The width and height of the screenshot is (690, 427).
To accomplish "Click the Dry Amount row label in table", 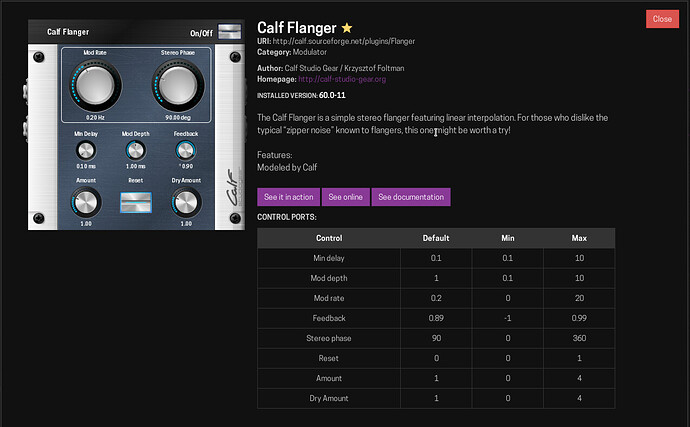I will click(x=329, y=398).
